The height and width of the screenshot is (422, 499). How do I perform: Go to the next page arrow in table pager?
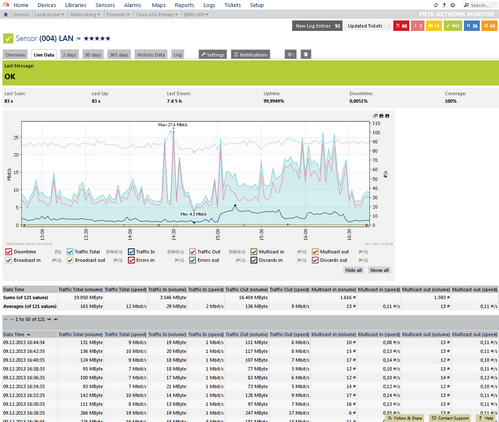(x=49, y=319)
